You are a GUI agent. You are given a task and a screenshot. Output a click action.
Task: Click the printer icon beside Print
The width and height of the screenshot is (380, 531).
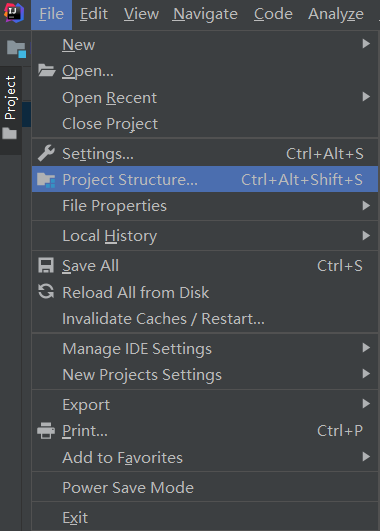click(46, 431)
